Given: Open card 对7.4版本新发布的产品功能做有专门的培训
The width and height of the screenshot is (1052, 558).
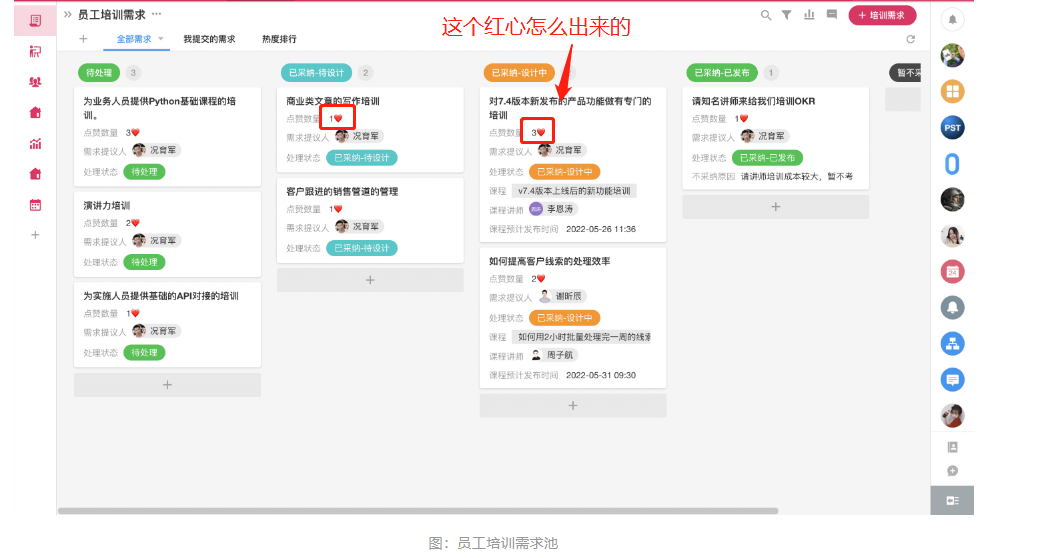Looking at the screenshot, I should tap(573, 164).
